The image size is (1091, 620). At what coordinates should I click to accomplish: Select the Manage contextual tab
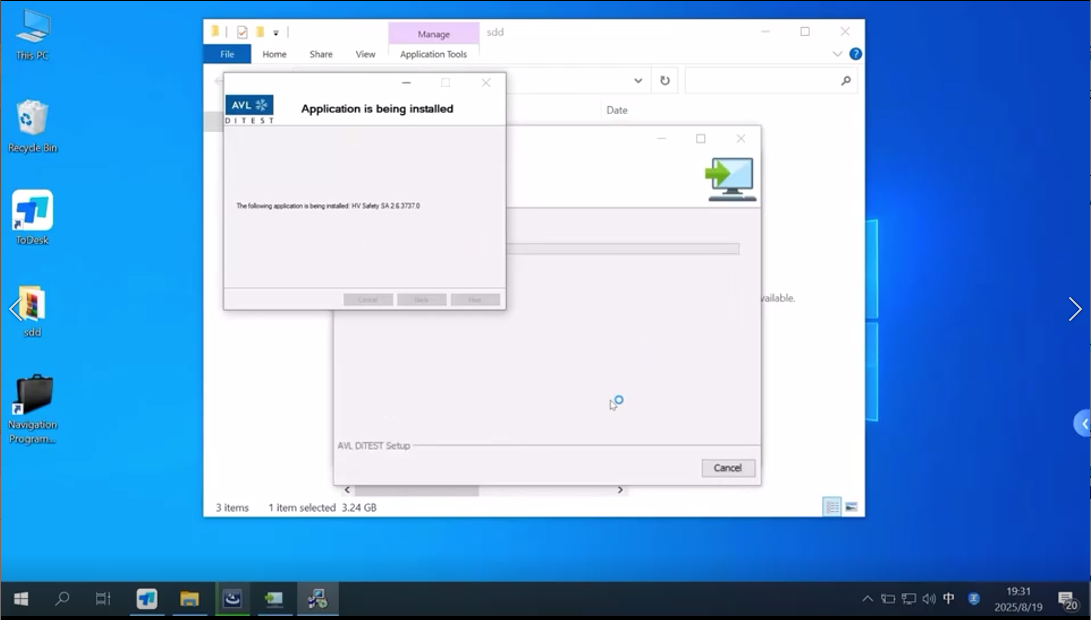coord(433,33)
